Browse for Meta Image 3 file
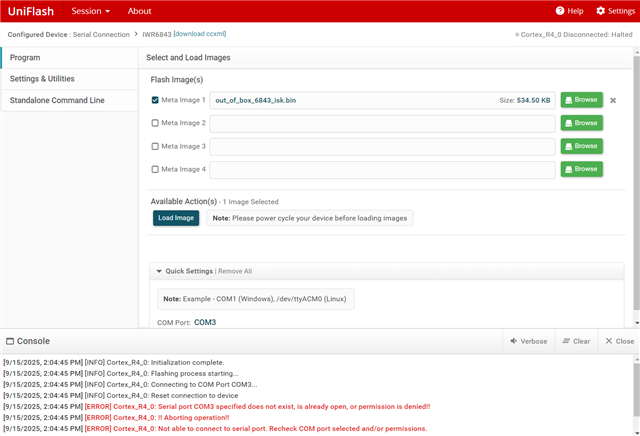Image resolution: width=640 pixels, height=436 pixels. coord(582,146)
